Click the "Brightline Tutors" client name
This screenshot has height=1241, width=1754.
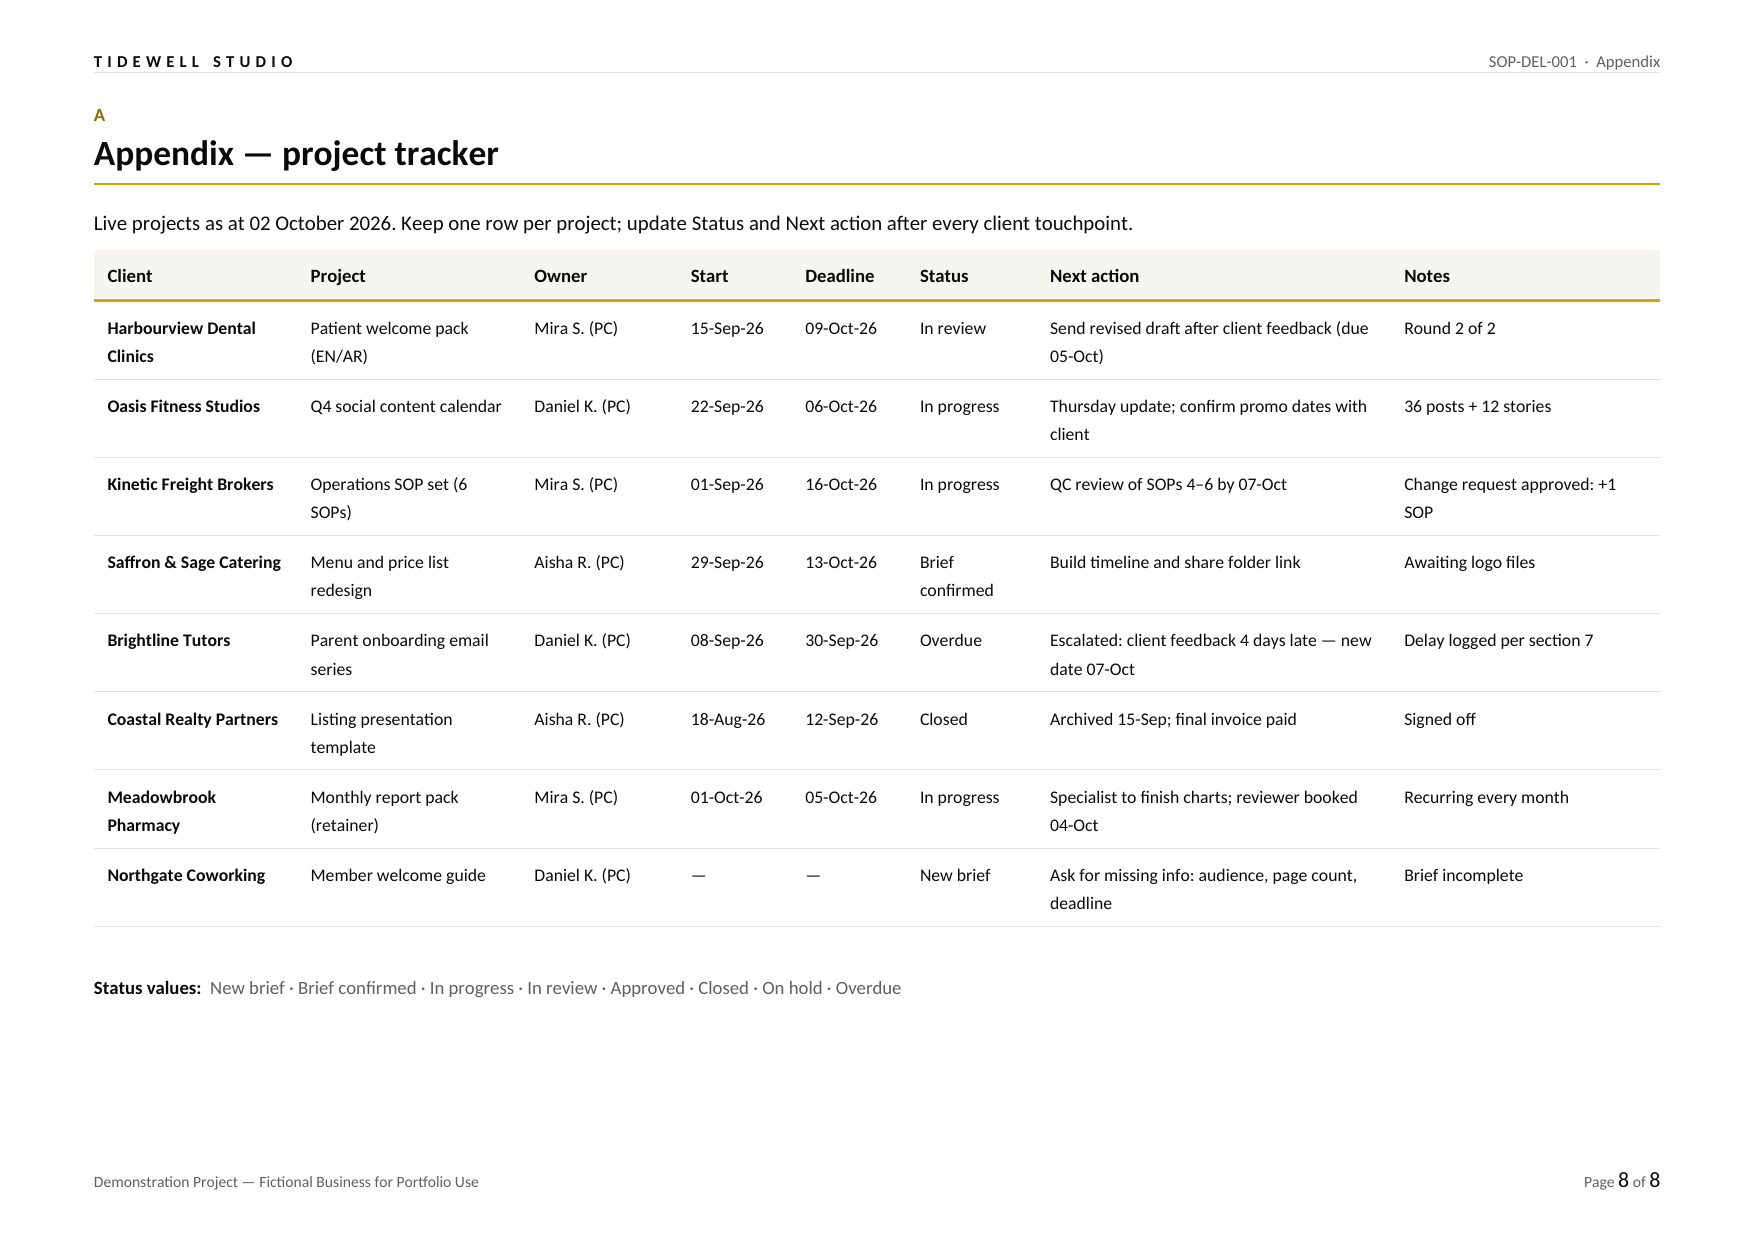click(x=168, y=640)
